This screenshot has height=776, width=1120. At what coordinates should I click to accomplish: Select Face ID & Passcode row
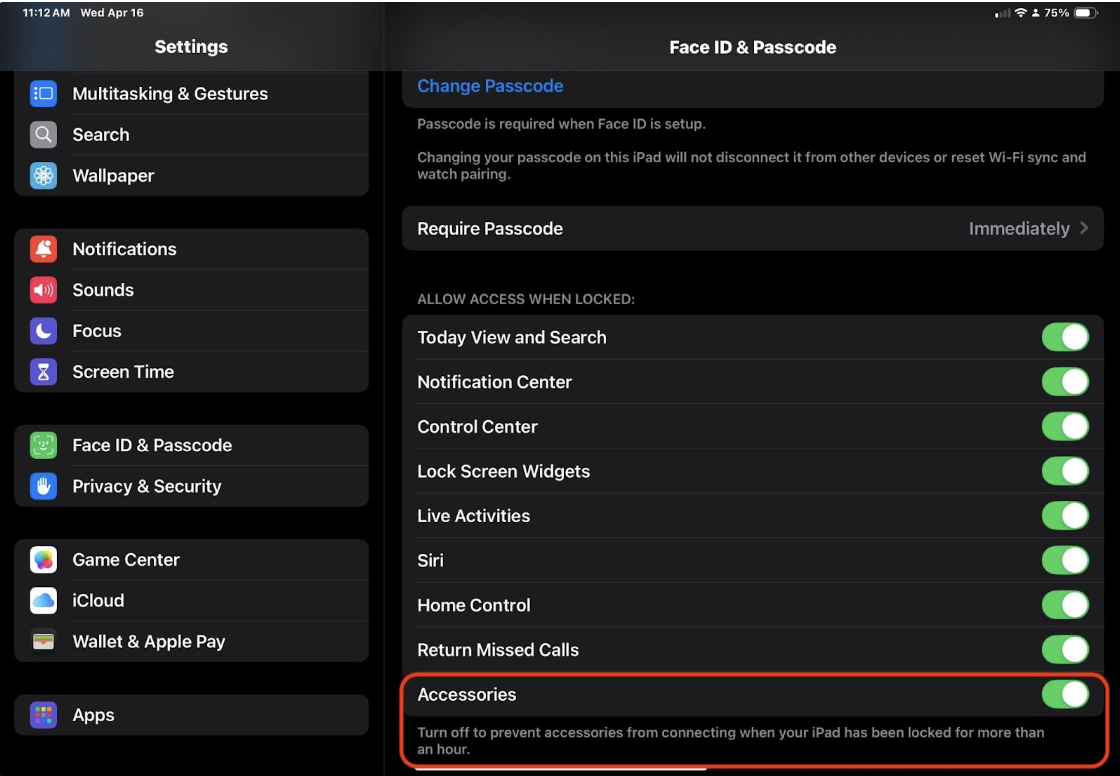click(191, 445)
